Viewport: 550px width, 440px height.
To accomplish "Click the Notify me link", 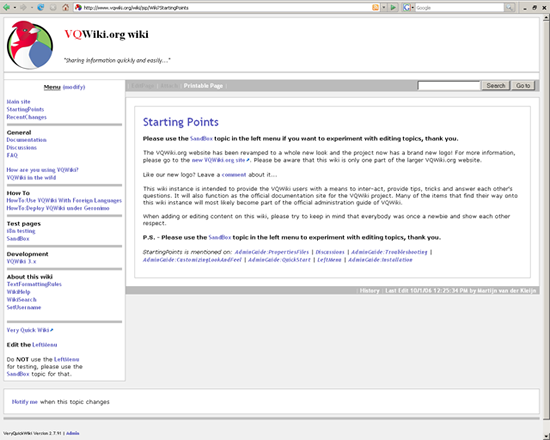I will click(x=25, y=402).
